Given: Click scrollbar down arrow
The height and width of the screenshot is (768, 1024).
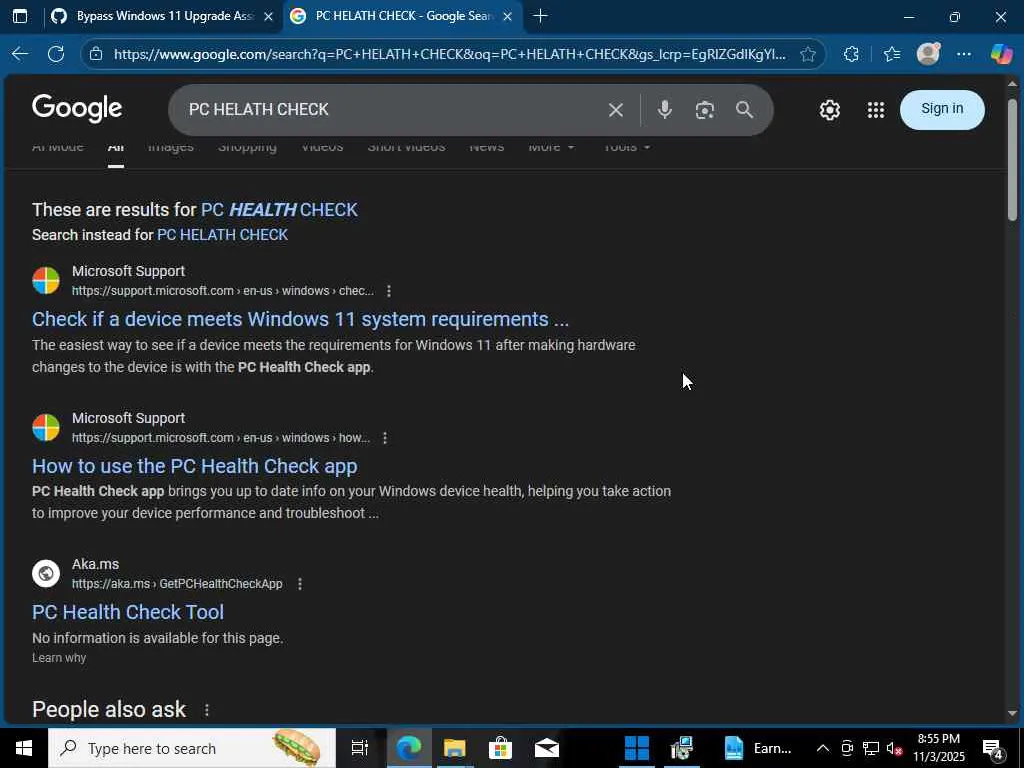Looking at the screenshot, I should click(x=1012, y=713).
